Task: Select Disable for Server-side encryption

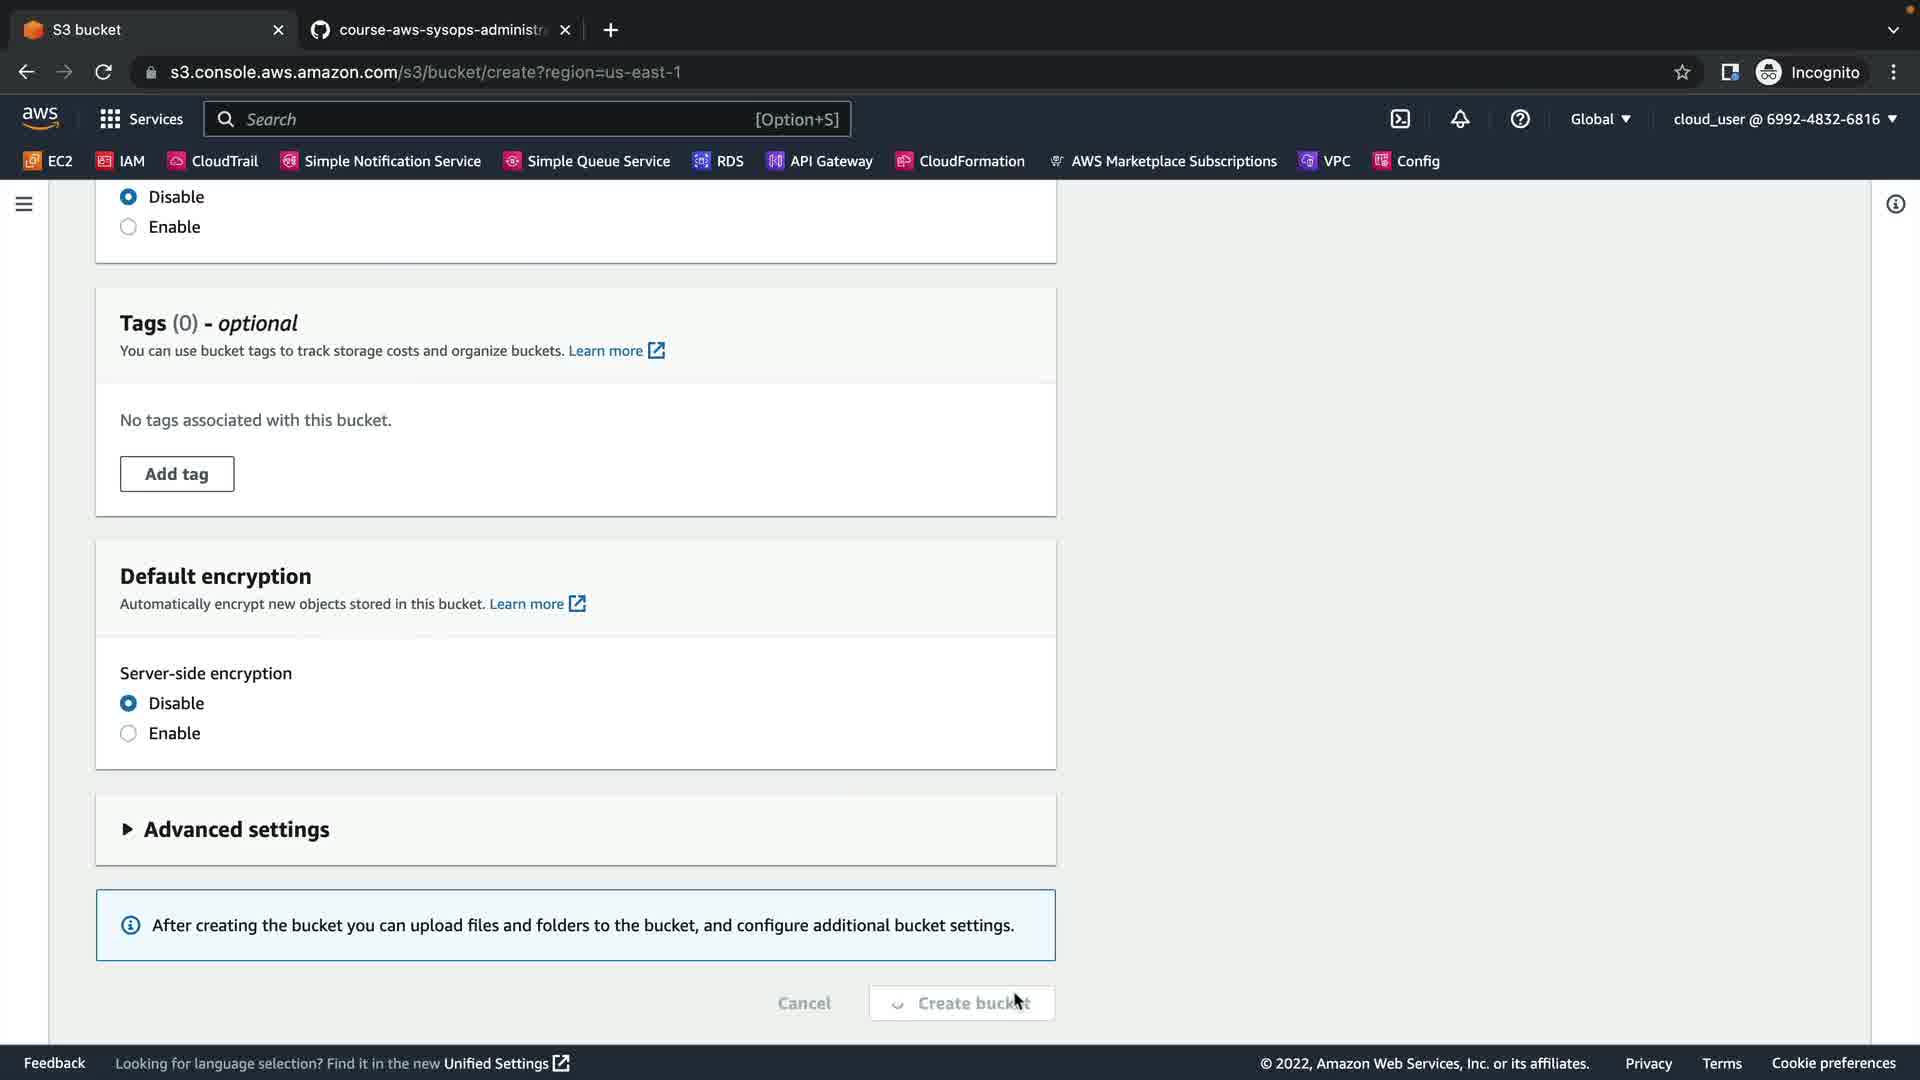Action: pos(128,704)
